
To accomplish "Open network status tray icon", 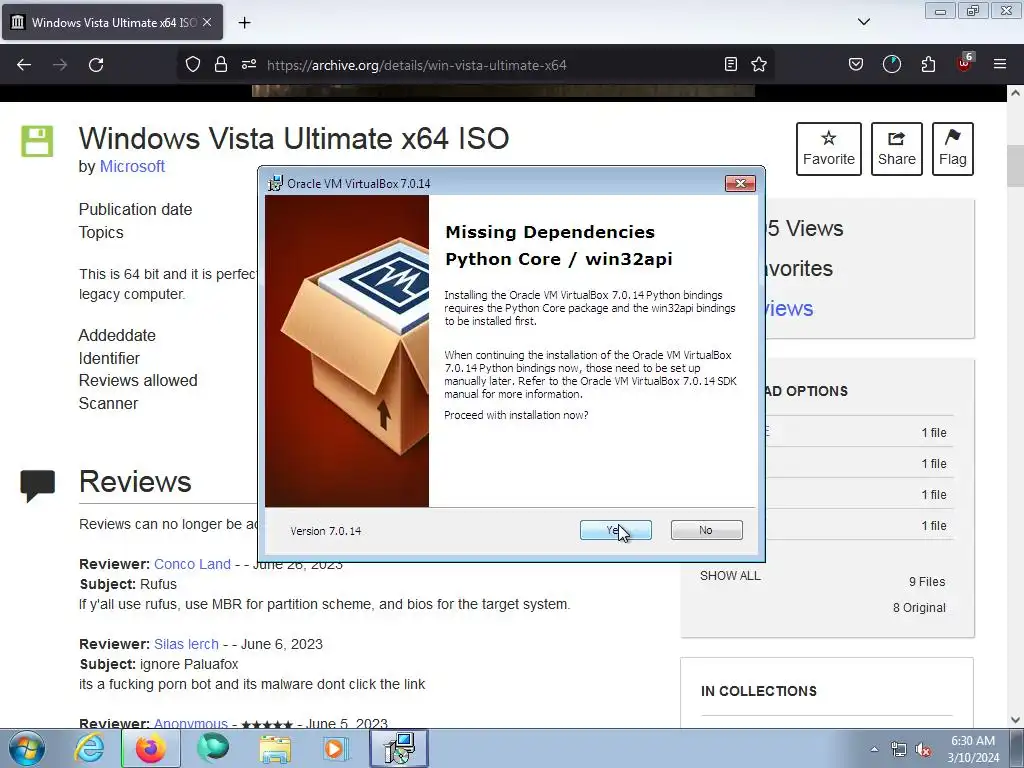I will point(899,750).
